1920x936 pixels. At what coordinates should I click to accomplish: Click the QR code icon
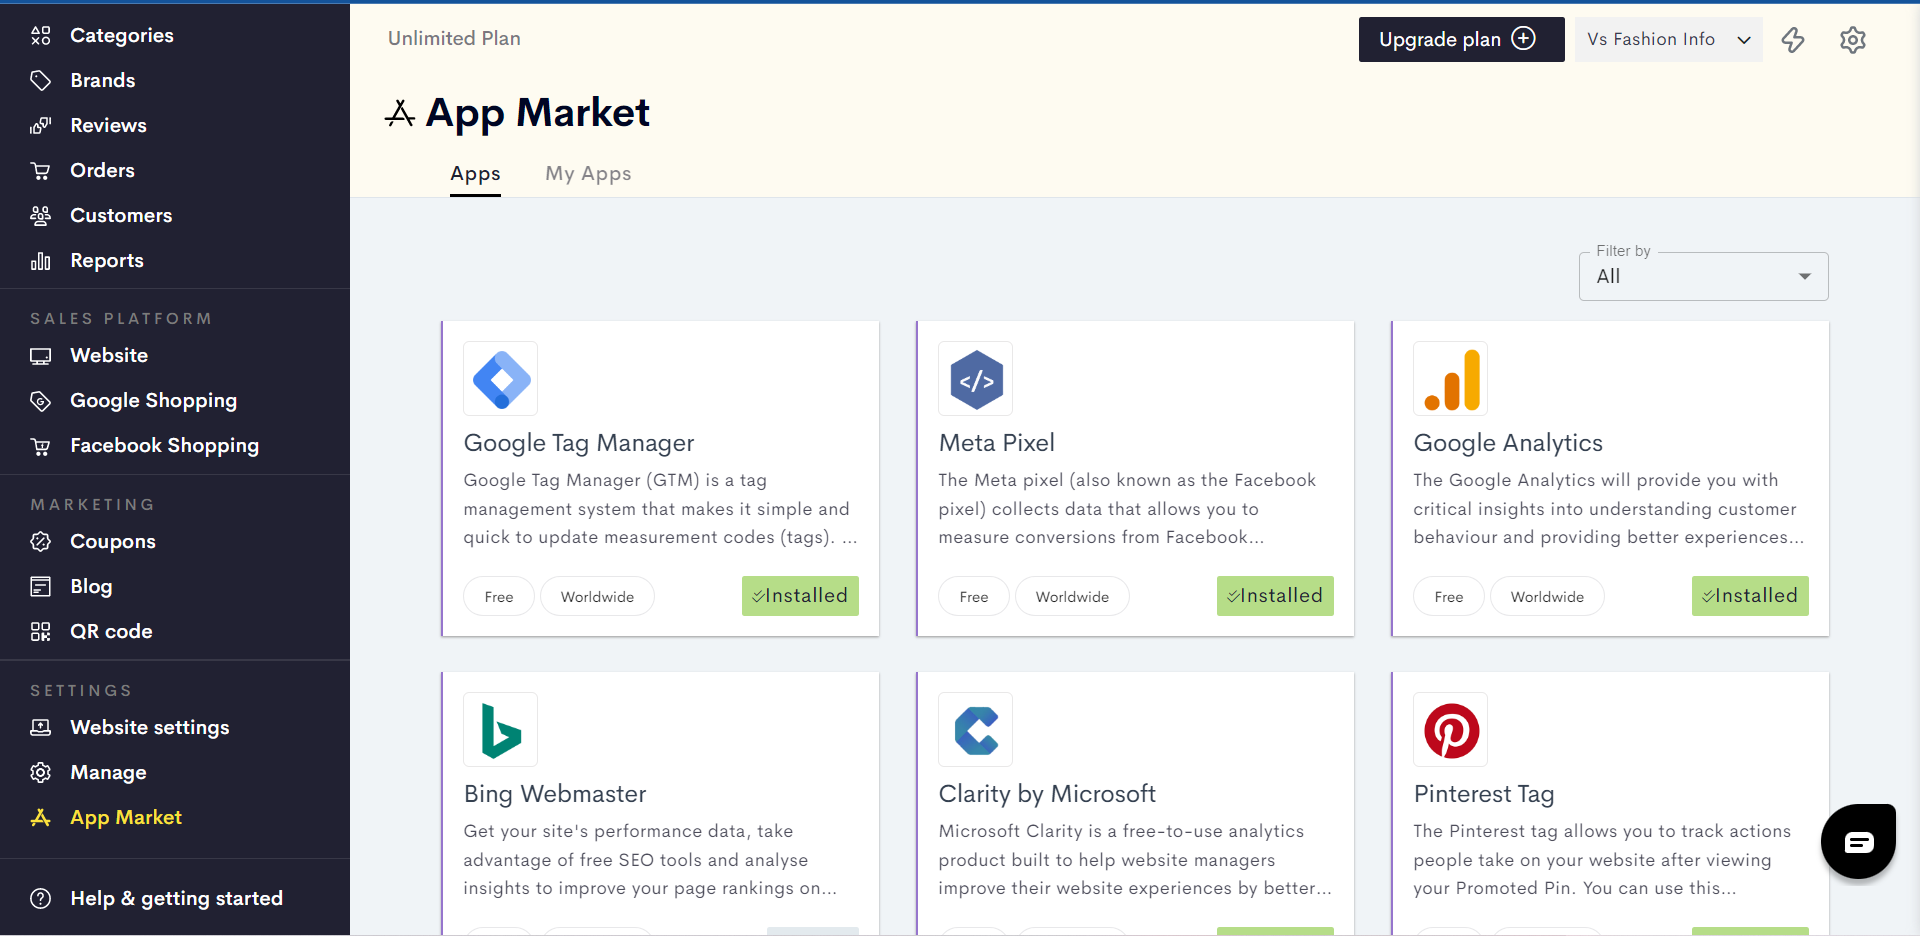click(x=40, y=631)
